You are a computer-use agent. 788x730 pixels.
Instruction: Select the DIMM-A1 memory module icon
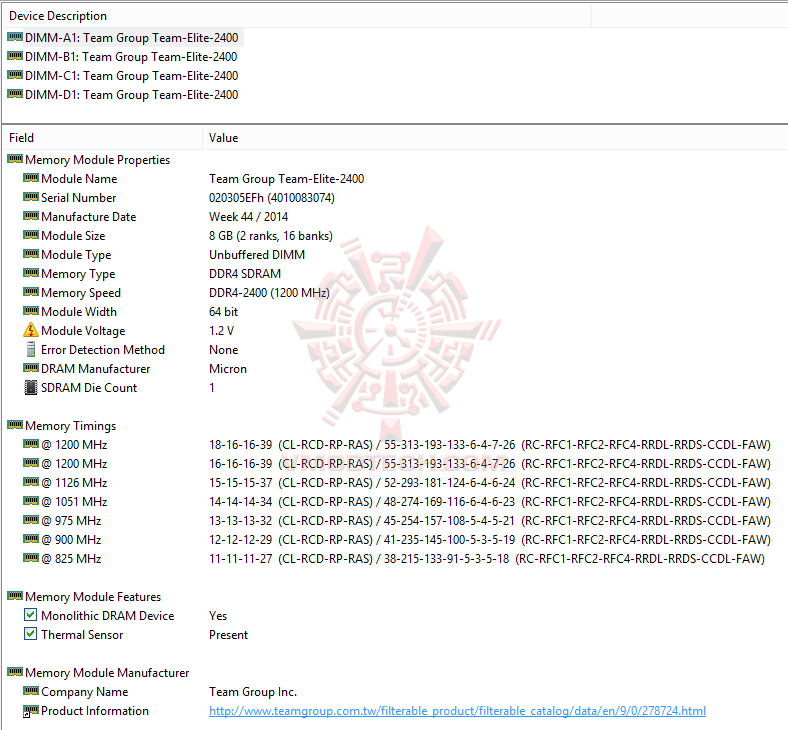pos(15,37)
